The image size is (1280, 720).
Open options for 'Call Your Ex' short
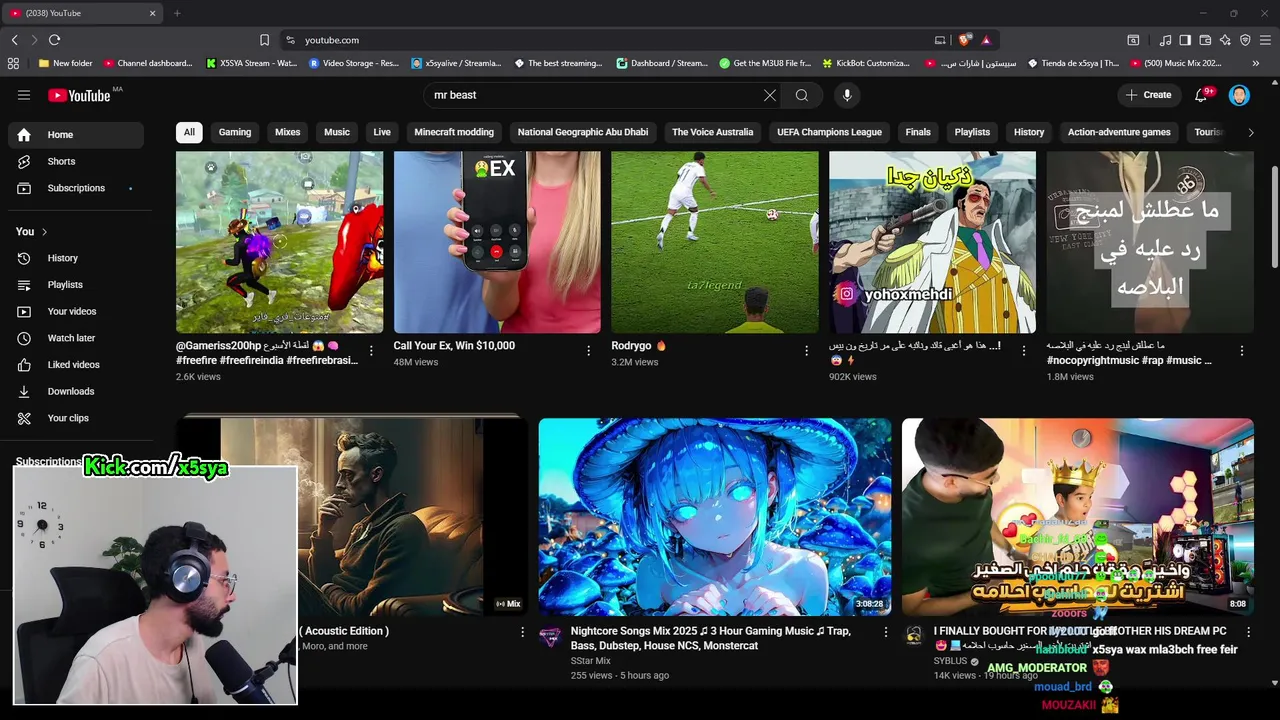coord(589,351)
